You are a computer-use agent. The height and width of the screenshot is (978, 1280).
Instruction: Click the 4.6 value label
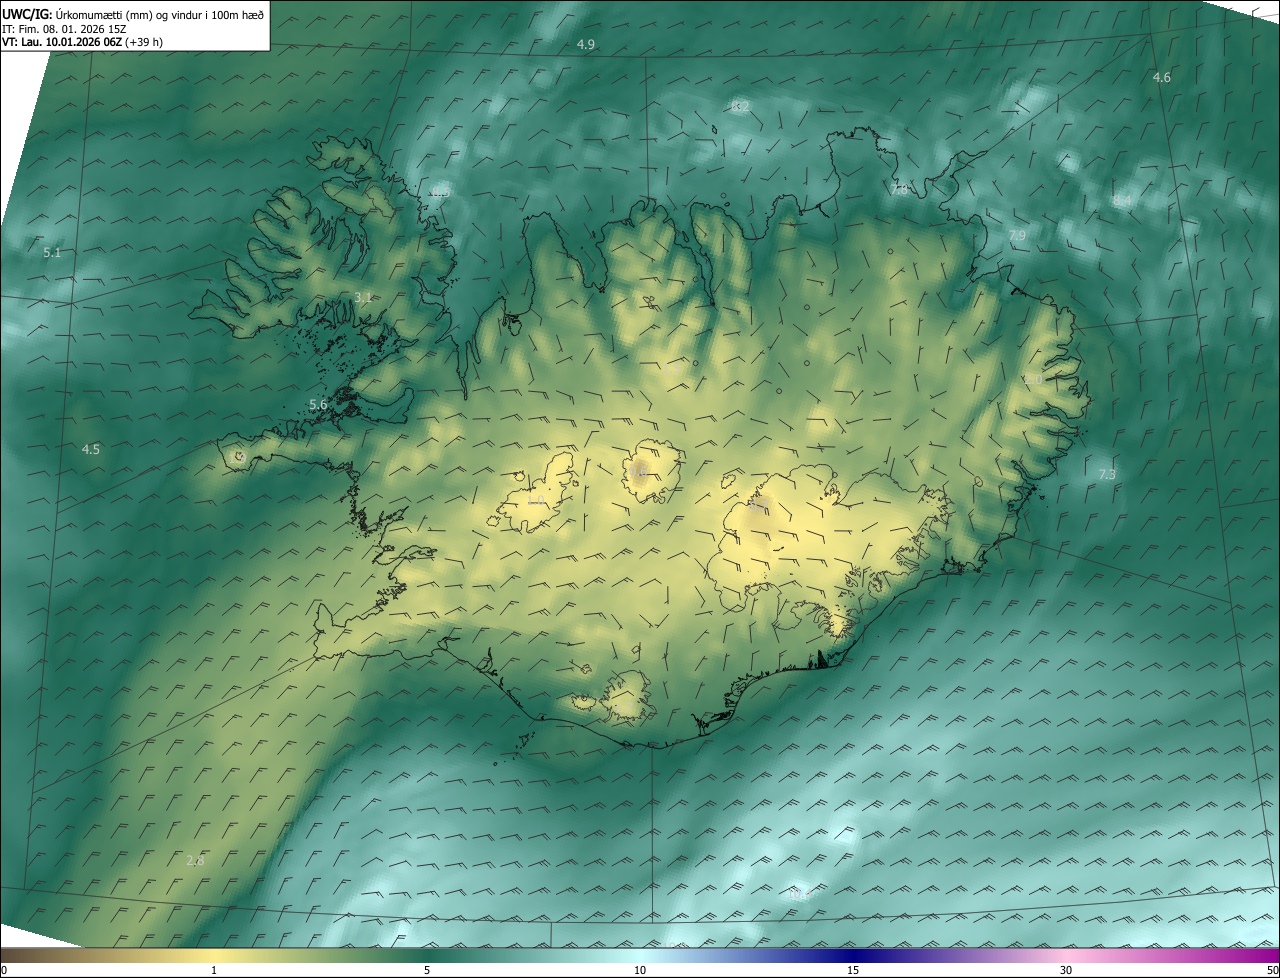[x=1162, y=77]
